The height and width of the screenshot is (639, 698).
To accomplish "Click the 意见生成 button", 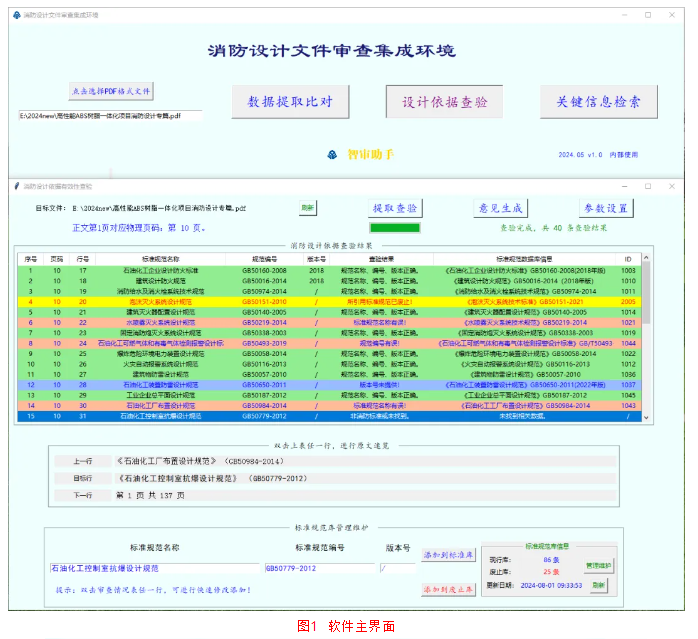I will pyautogui.click(x=501, y=208).
